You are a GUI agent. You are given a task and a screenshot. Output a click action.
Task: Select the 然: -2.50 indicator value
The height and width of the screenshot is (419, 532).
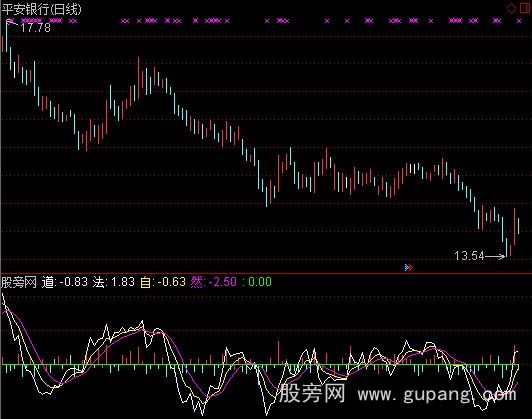click(x=213, y=282)
